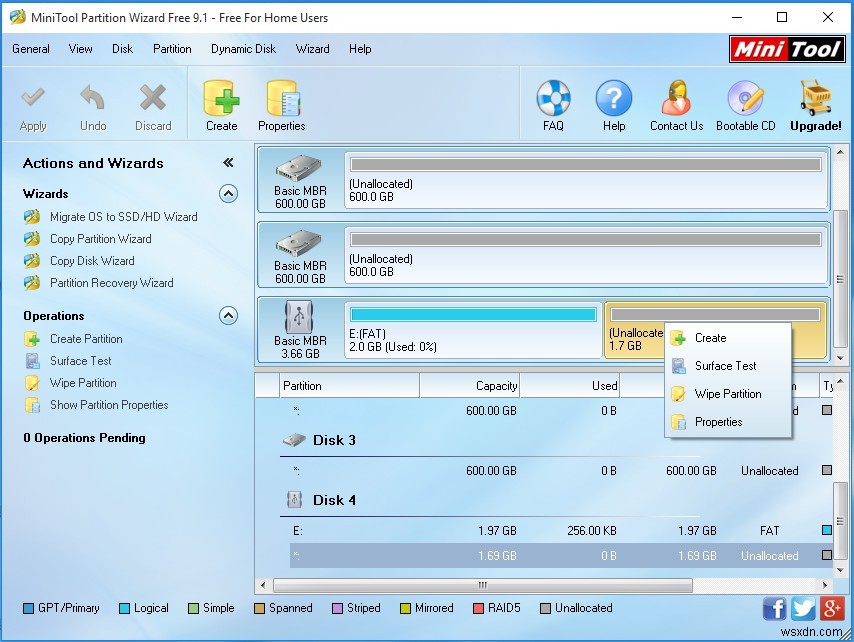The height and width of the screenshot is (642, 854).
Task: Collapse the Operations section
Action: click(228, 315)
